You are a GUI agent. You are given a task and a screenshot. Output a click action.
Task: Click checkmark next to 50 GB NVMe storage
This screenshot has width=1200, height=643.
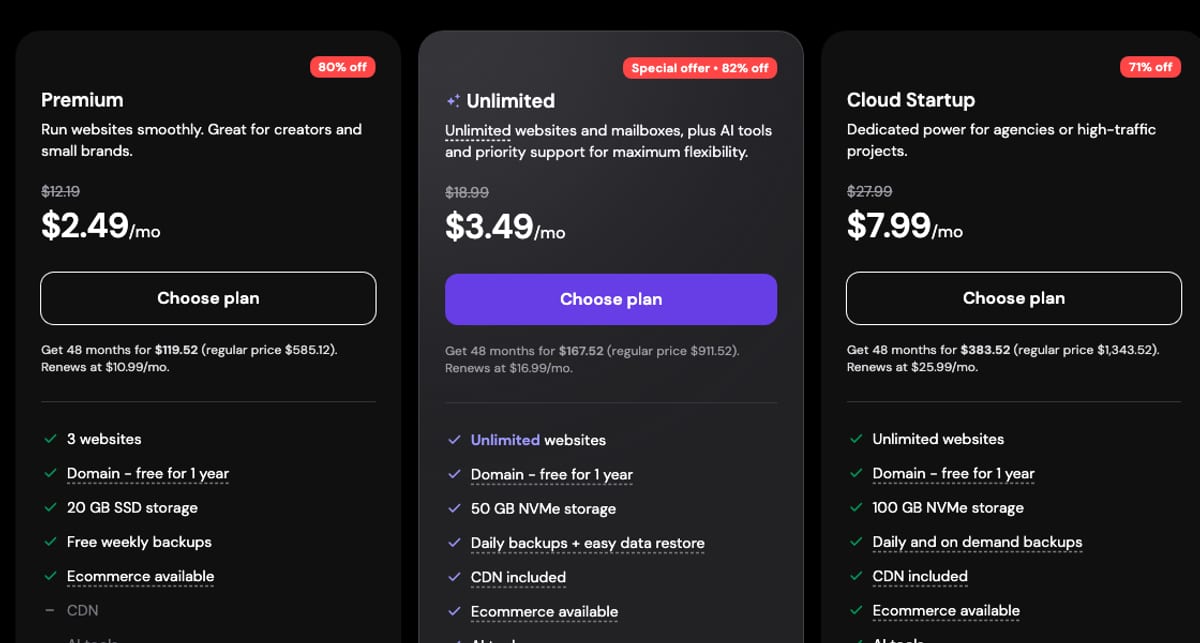click(x=454, y=508)
